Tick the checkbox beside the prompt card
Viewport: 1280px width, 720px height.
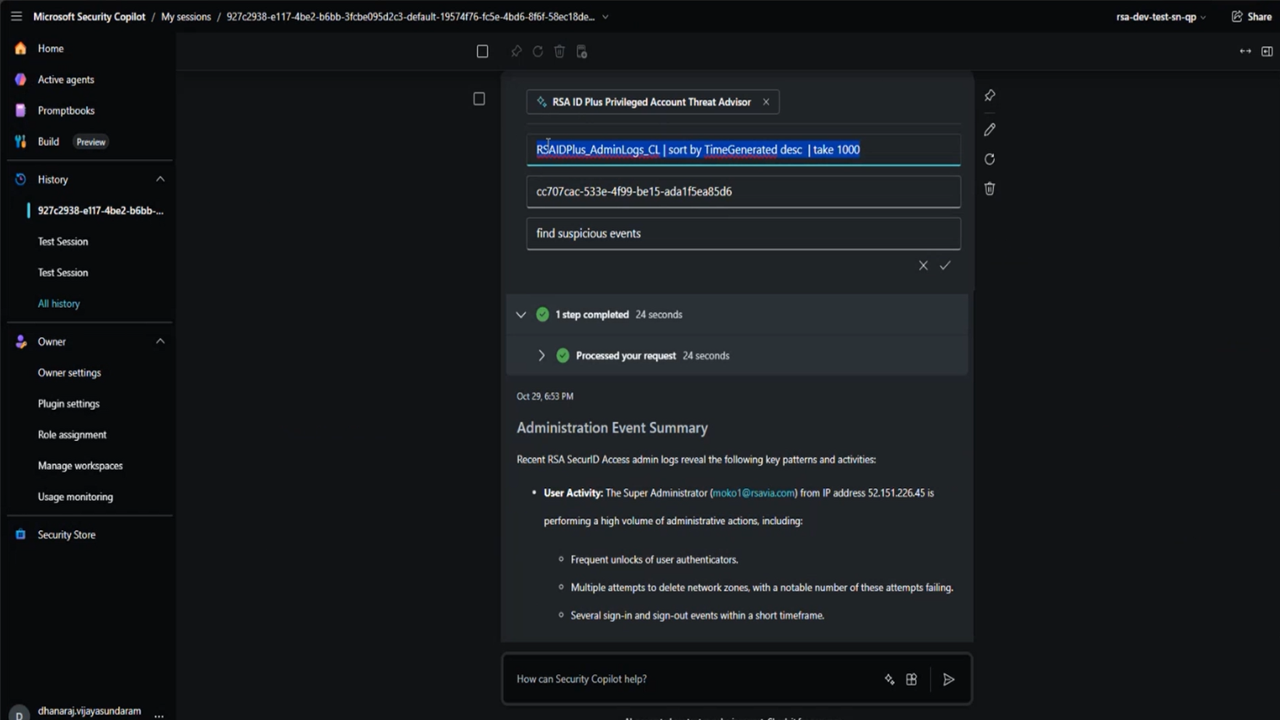[x=479, y=98]
